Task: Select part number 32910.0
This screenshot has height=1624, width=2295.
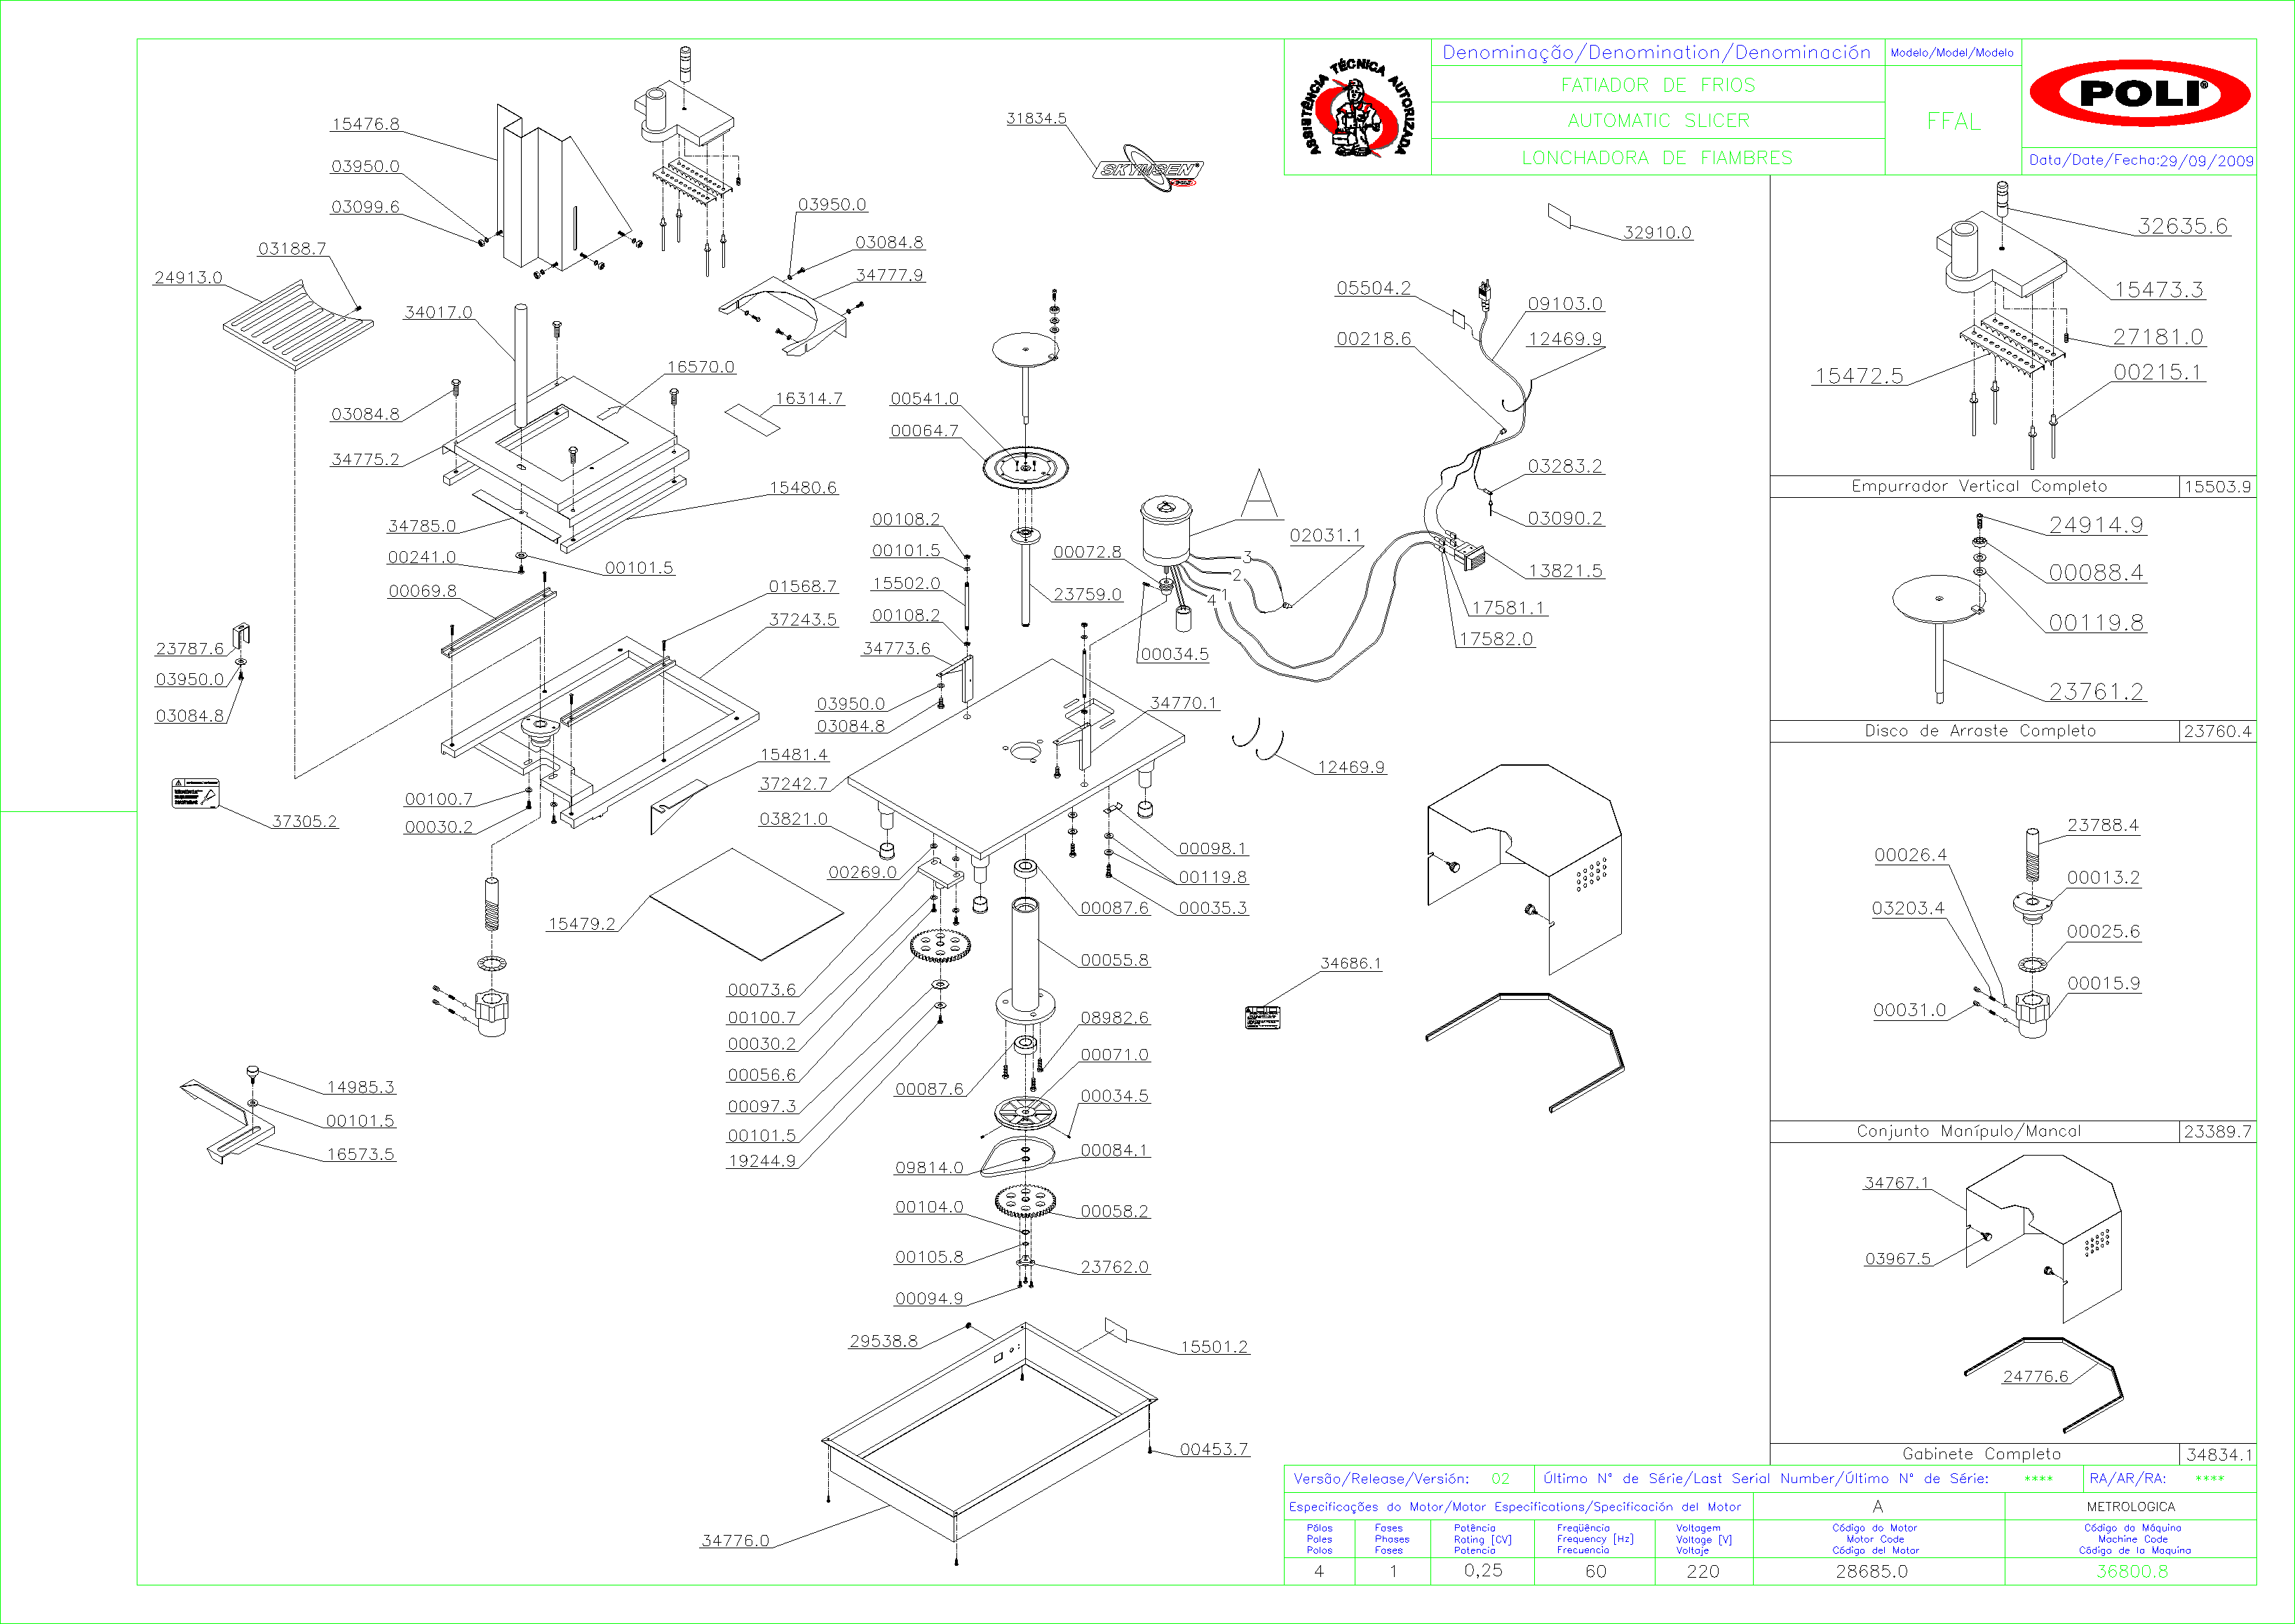Action: coord(1658,233)
